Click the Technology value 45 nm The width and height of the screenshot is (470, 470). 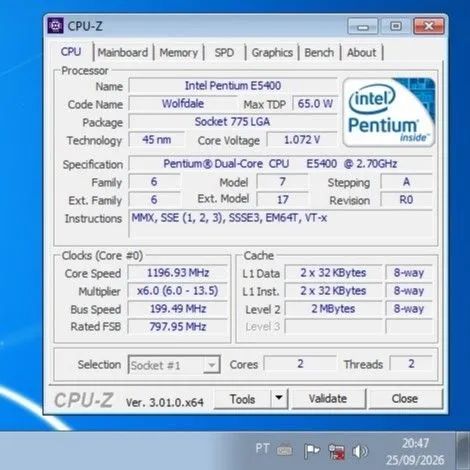click(157, 140)
